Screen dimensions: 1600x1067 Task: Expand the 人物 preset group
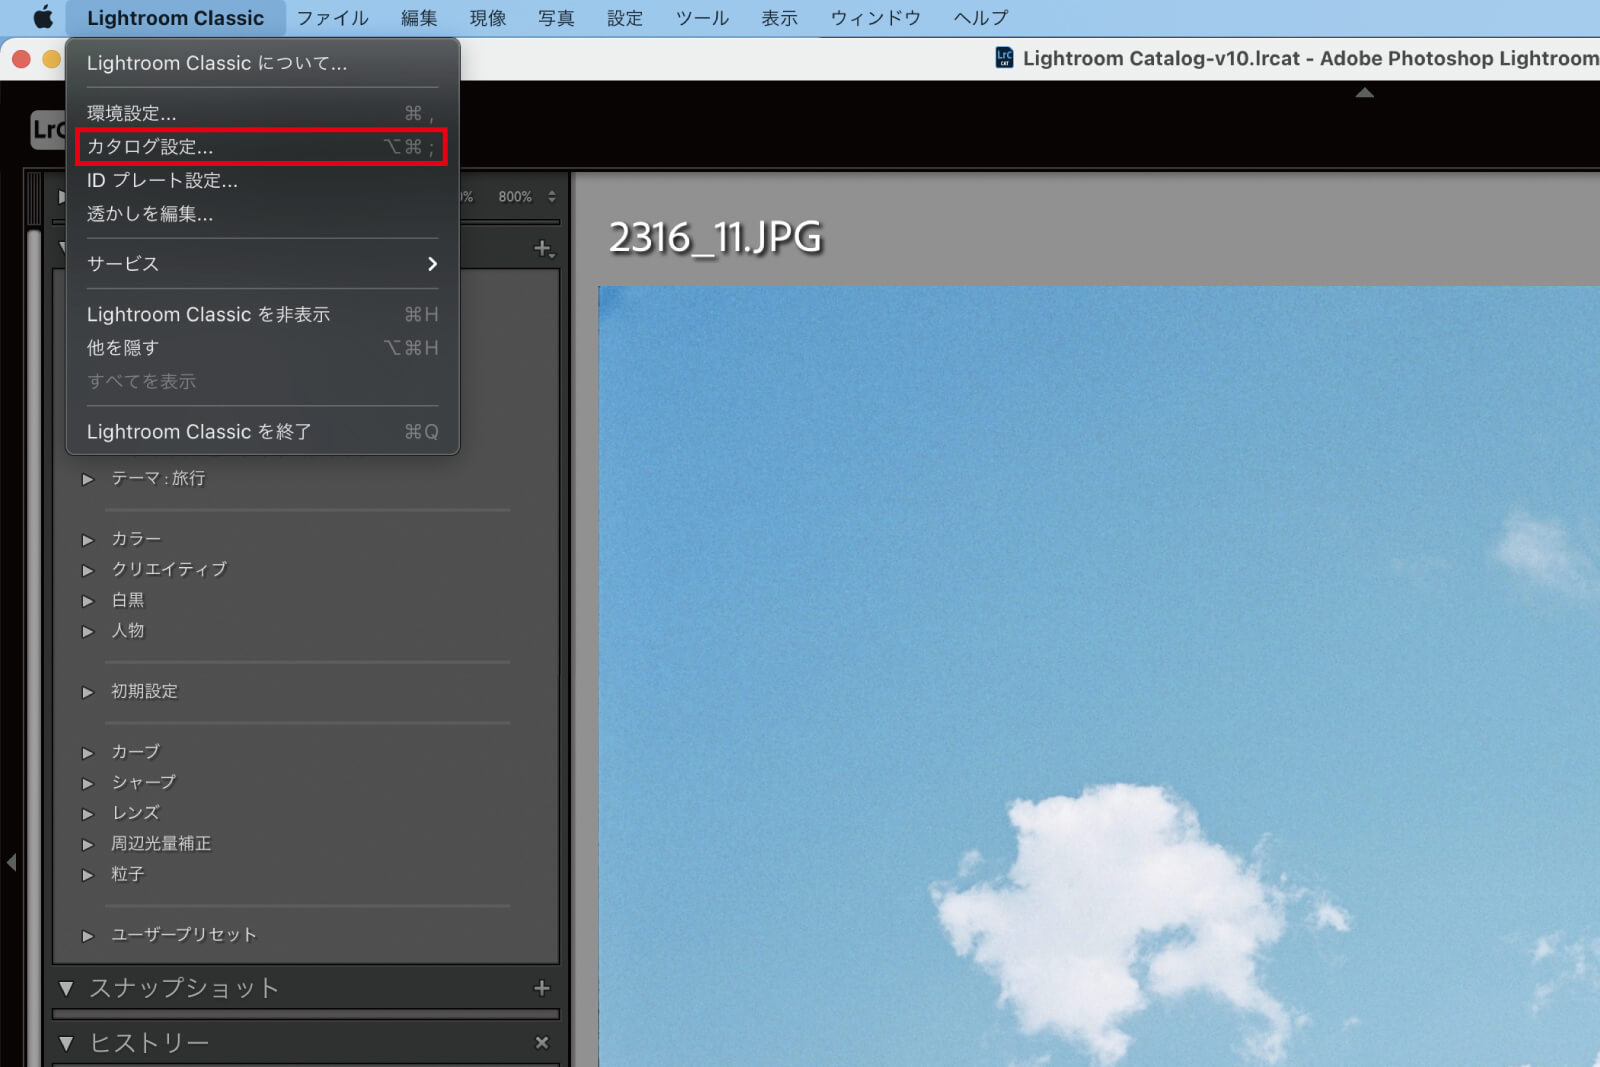(x=88, y=631)
